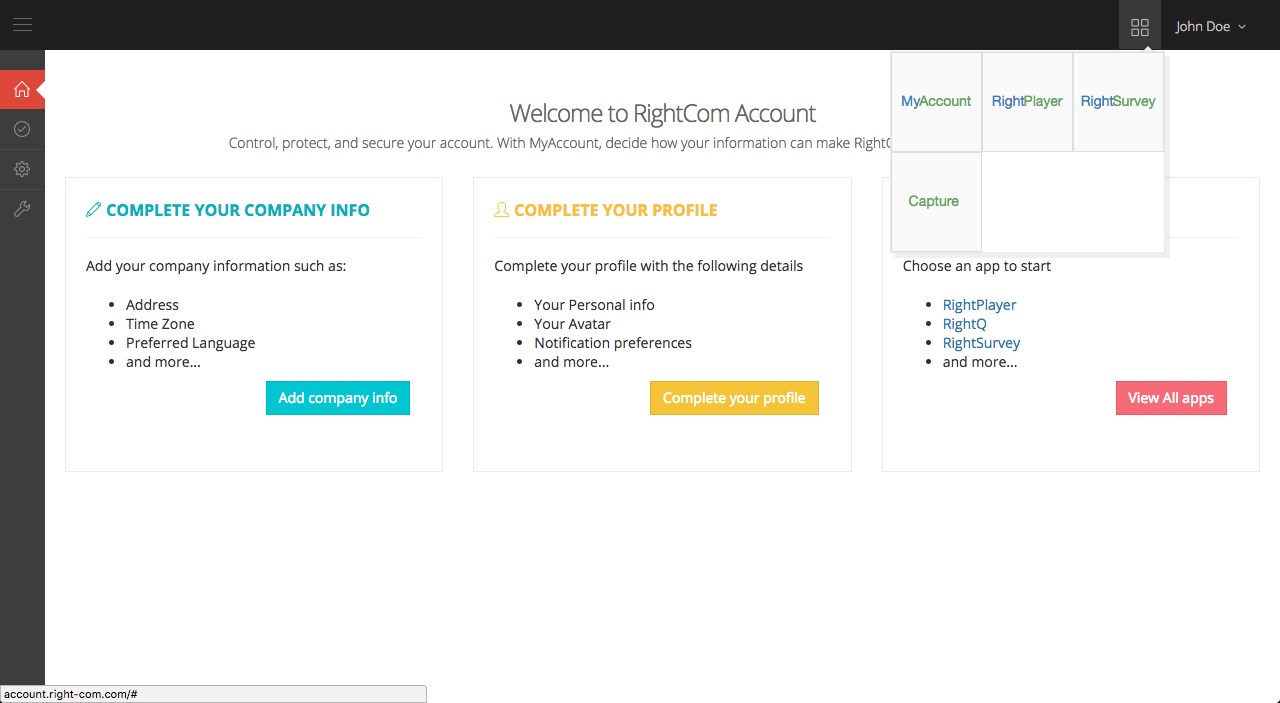
Task: Click the Preferred Language list item
Action: click(190, 343)
